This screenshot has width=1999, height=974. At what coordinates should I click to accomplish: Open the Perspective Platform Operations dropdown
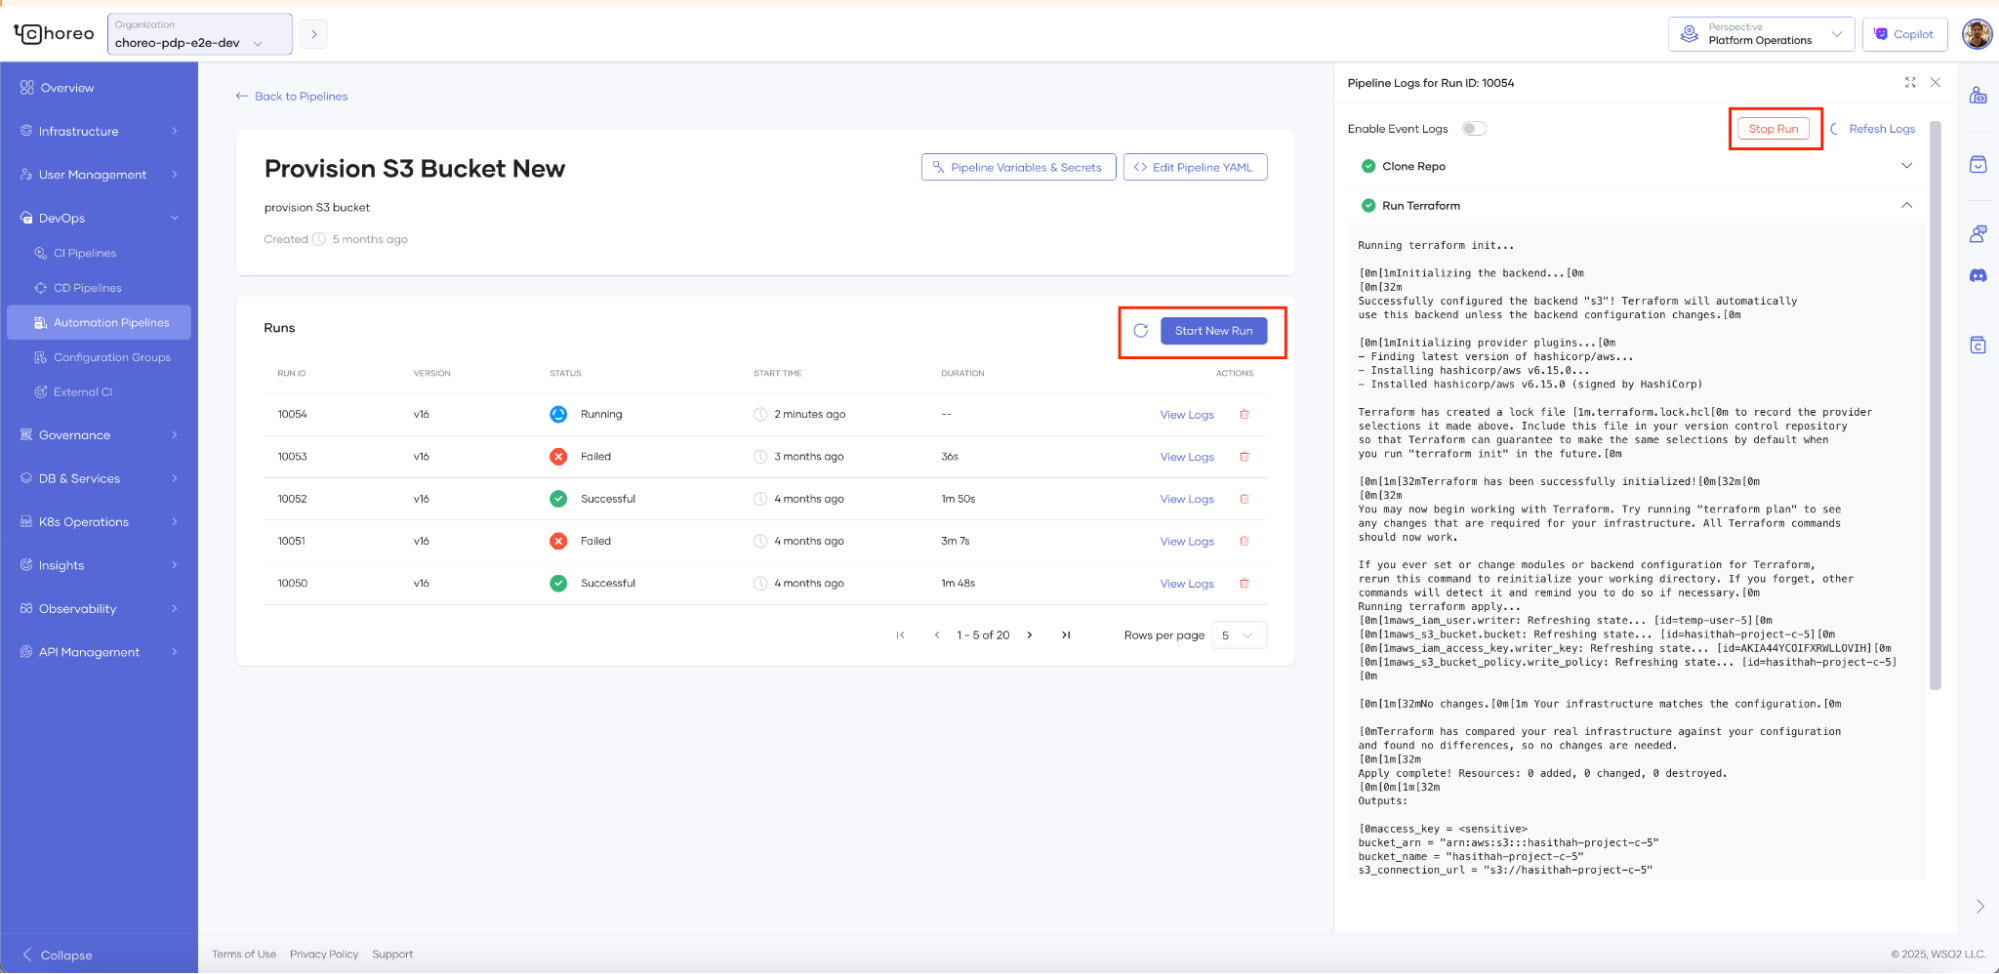[x=1760, y=34]
